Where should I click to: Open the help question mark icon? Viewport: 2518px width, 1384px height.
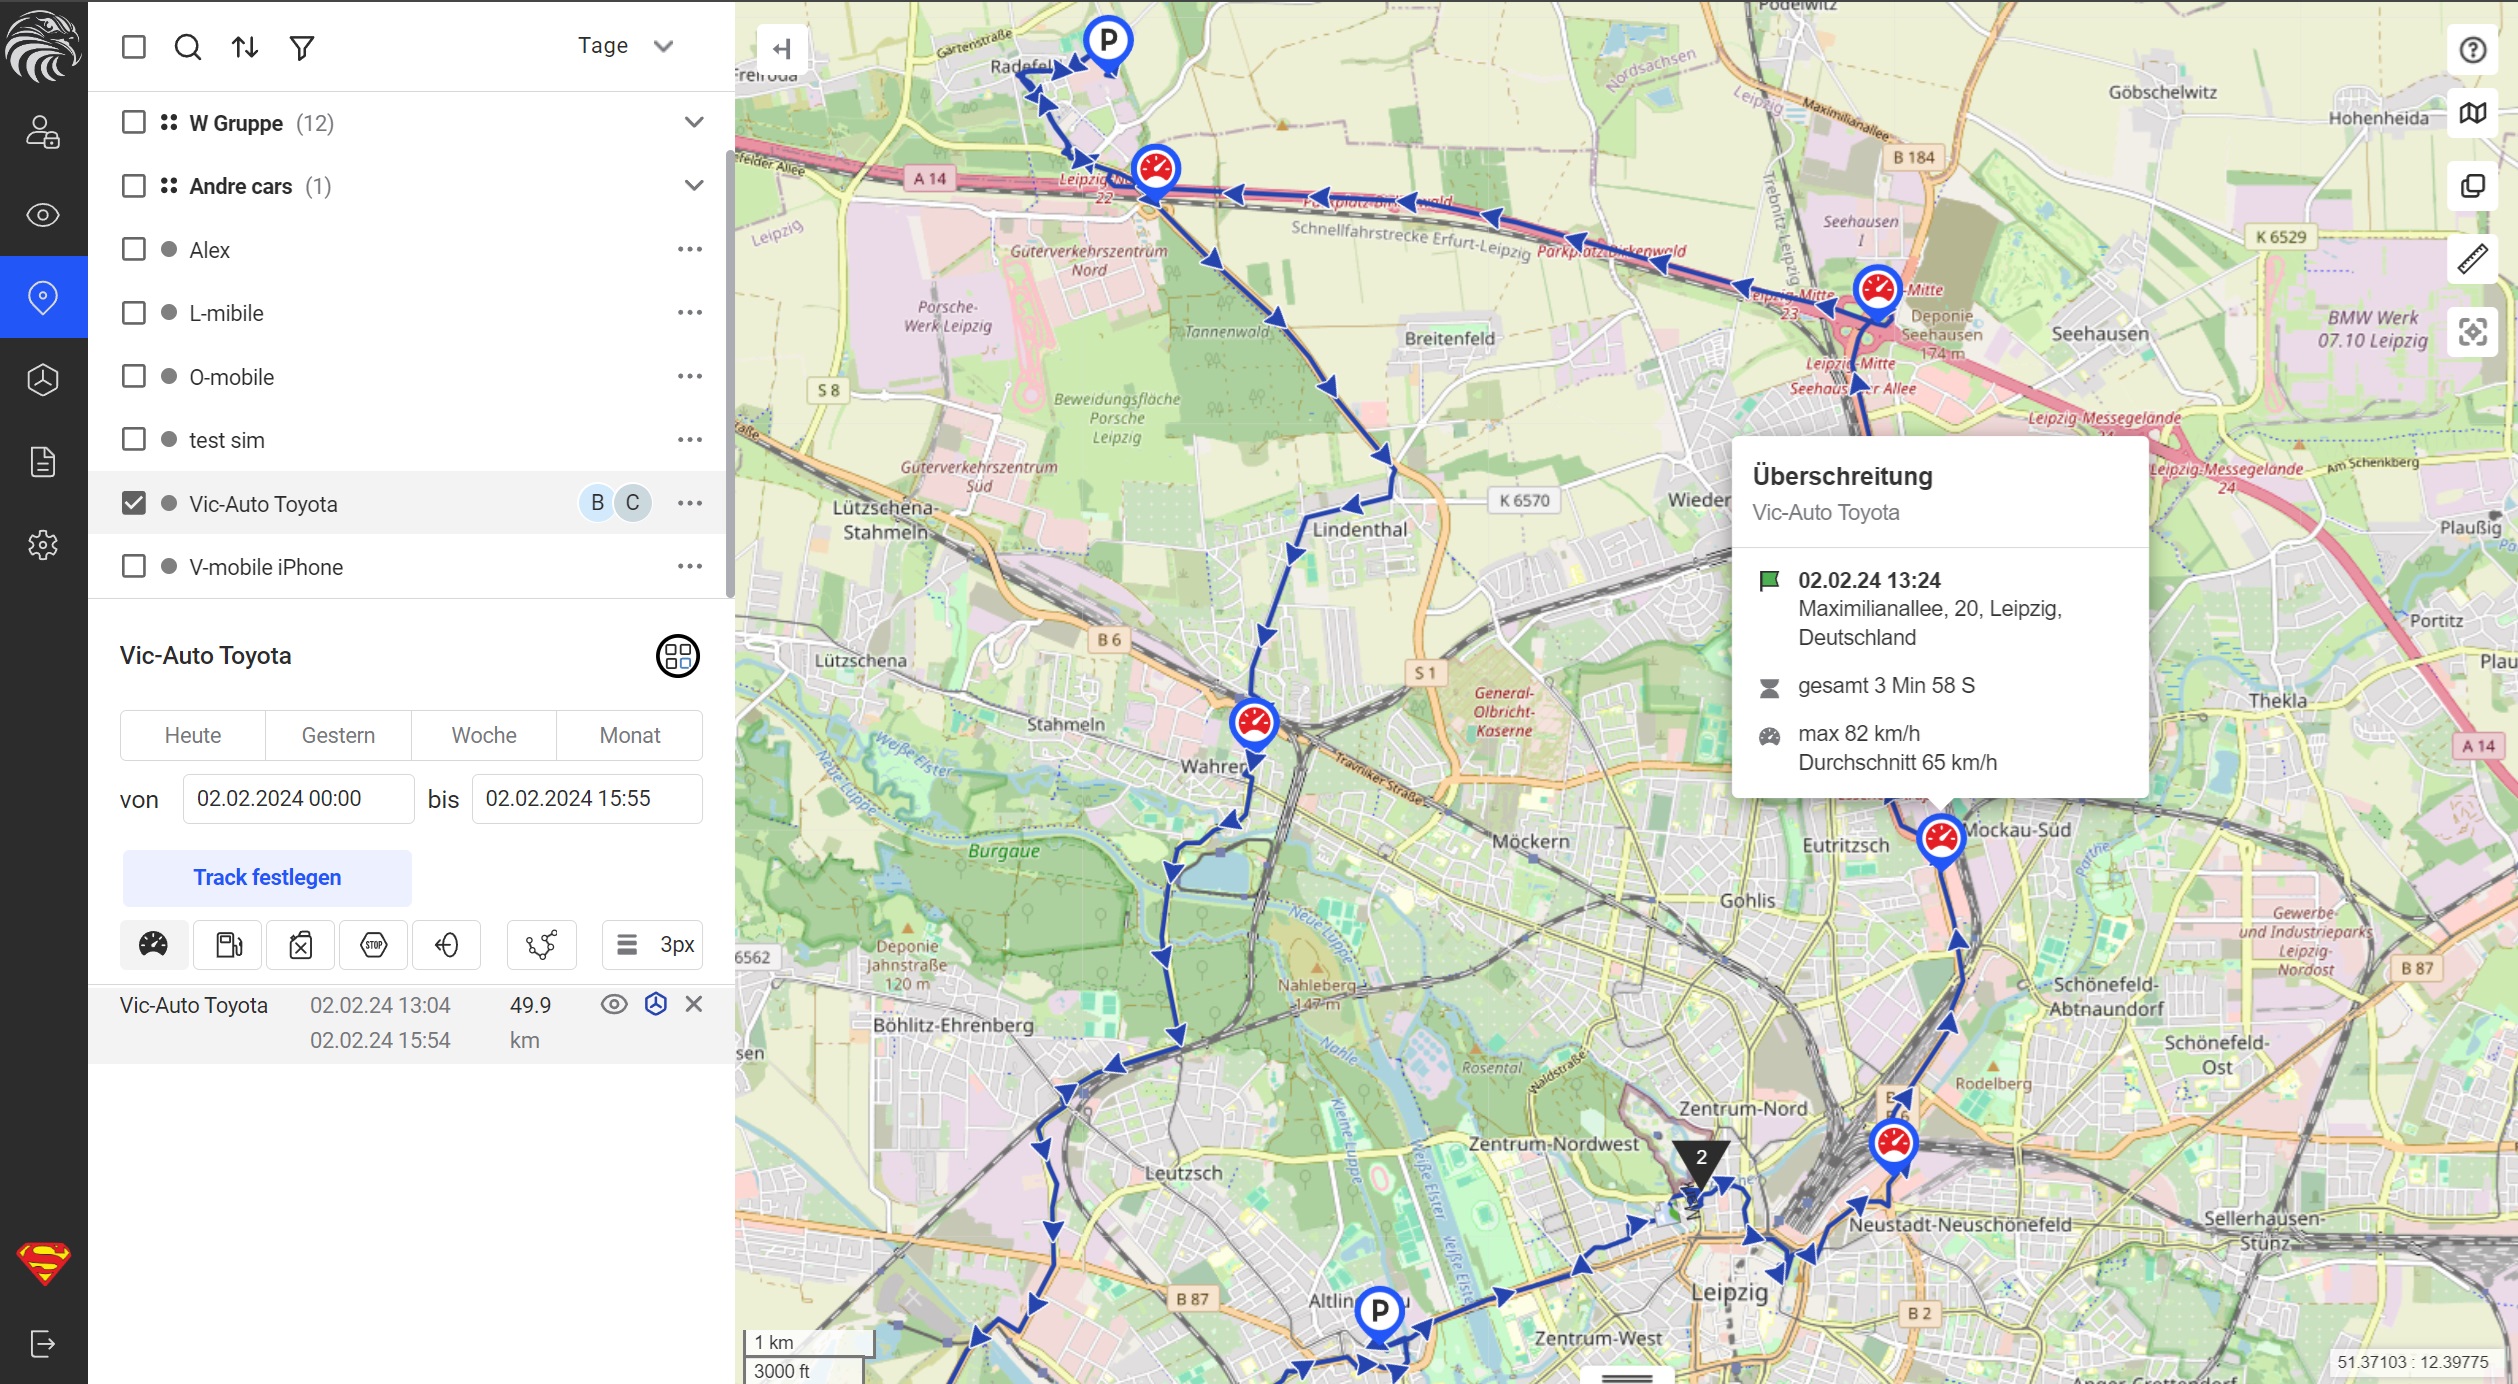(2473, 50)
